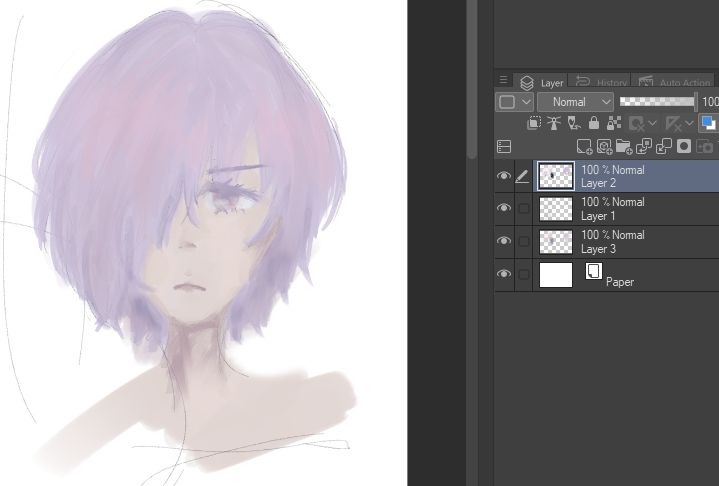The width and height of the screenshot is (719, 486).
Task: Click the Layer 1 thumbnail
Action: 556,209
